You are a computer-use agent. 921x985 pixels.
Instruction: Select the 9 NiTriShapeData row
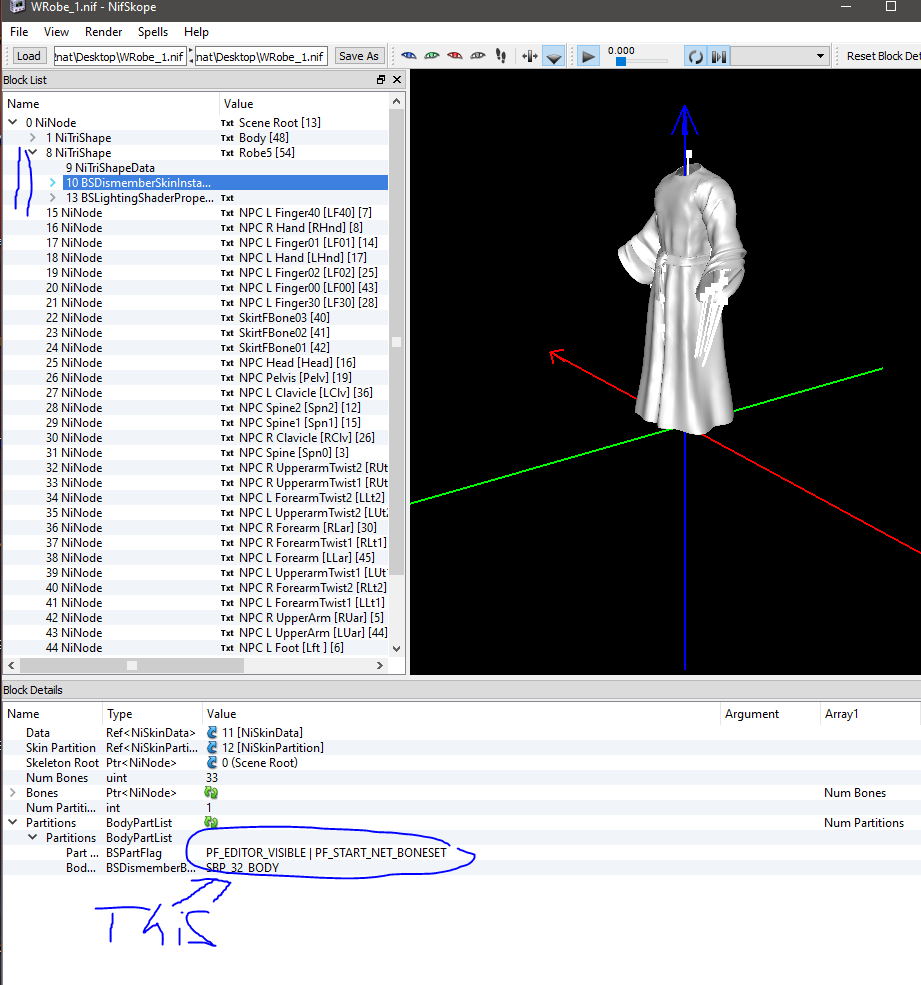pos(195,168)
